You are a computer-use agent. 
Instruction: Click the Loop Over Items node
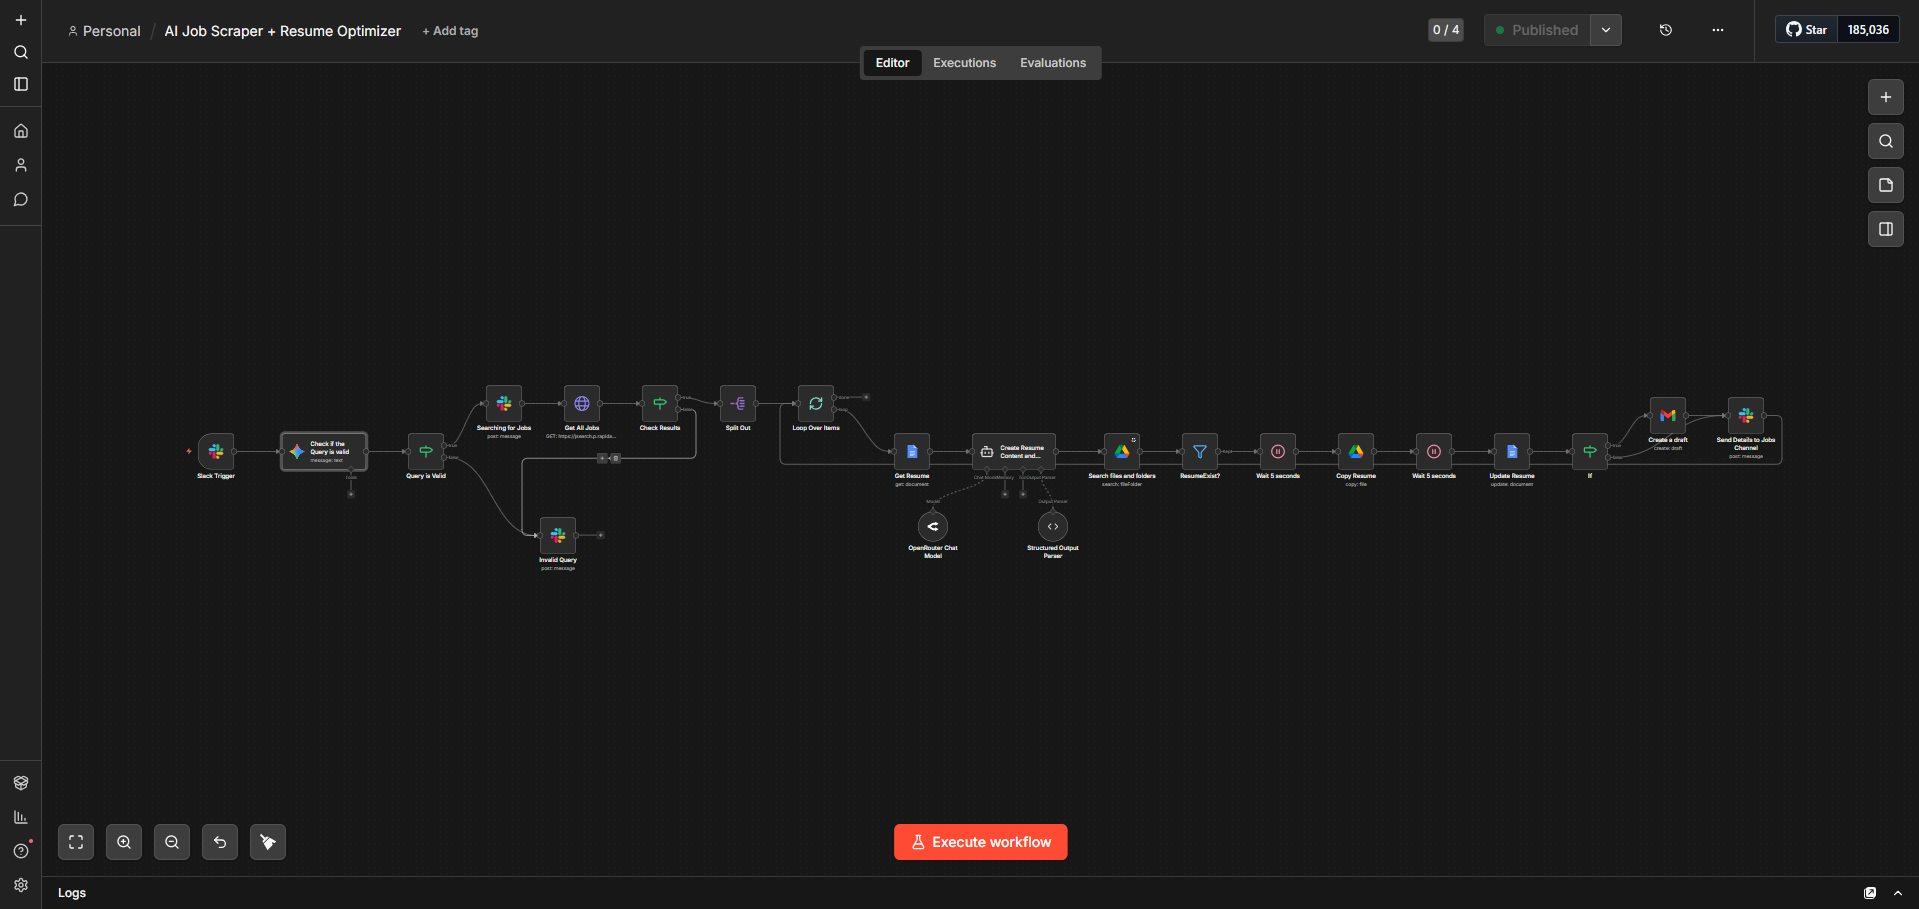point(816,404)
